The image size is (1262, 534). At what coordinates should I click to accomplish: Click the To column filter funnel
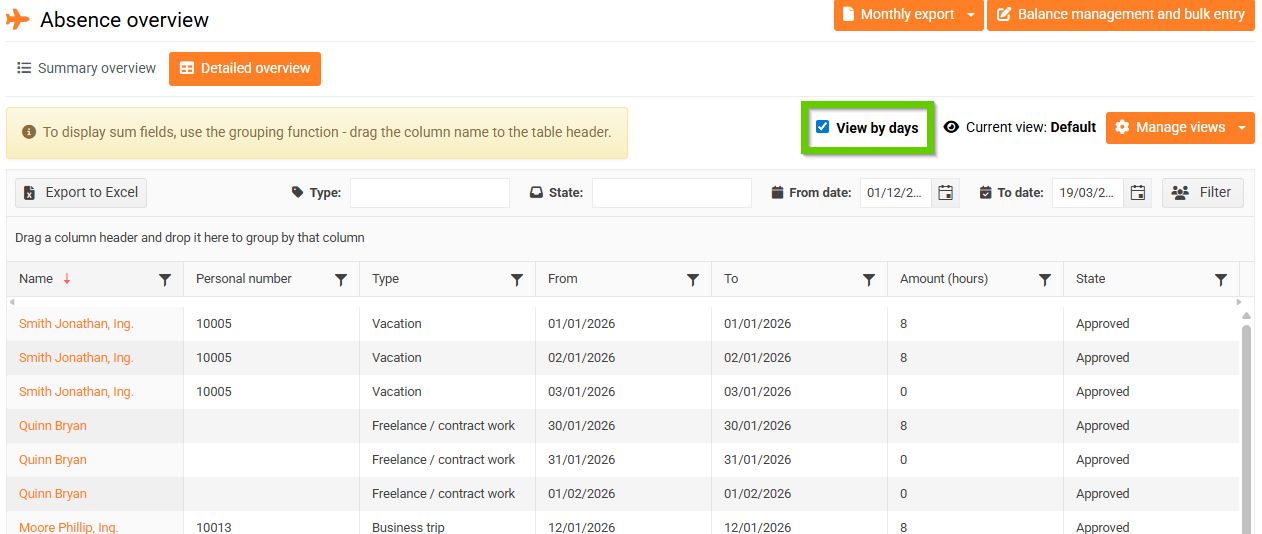click(x=869, y=281)
